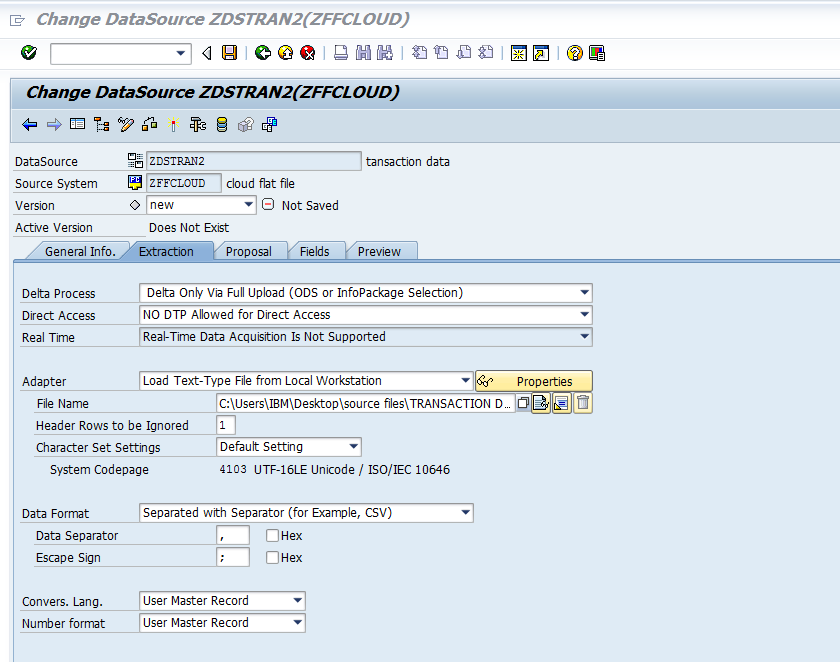Select the Display/Change pencil icon

point(125,124)
